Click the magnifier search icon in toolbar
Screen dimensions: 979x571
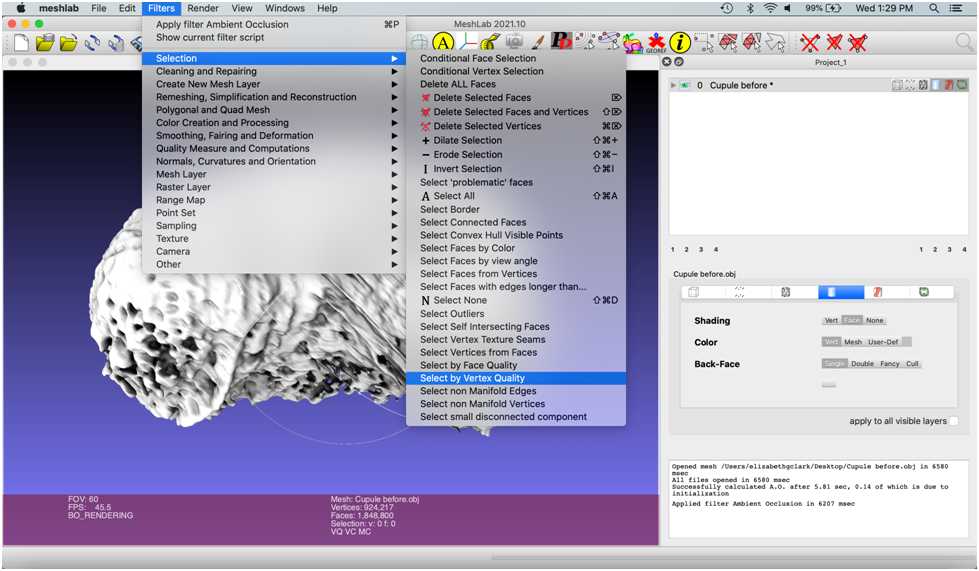point(964,42)
